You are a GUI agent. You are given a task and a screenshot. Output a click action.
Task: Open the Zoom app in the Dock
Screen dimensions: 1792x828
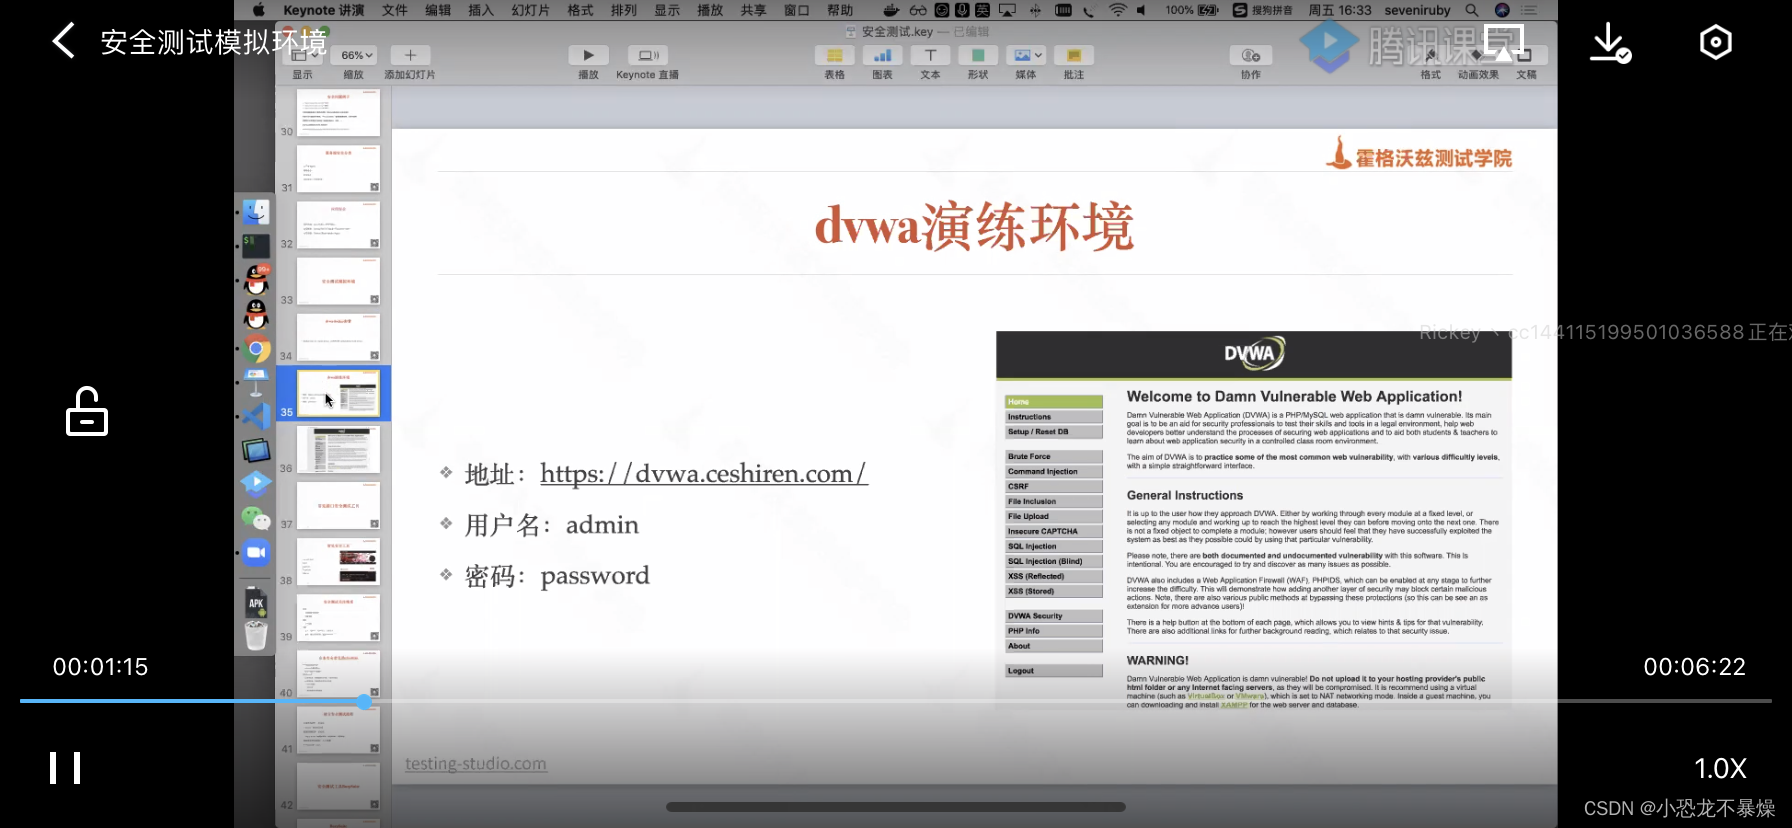(256, 552)
